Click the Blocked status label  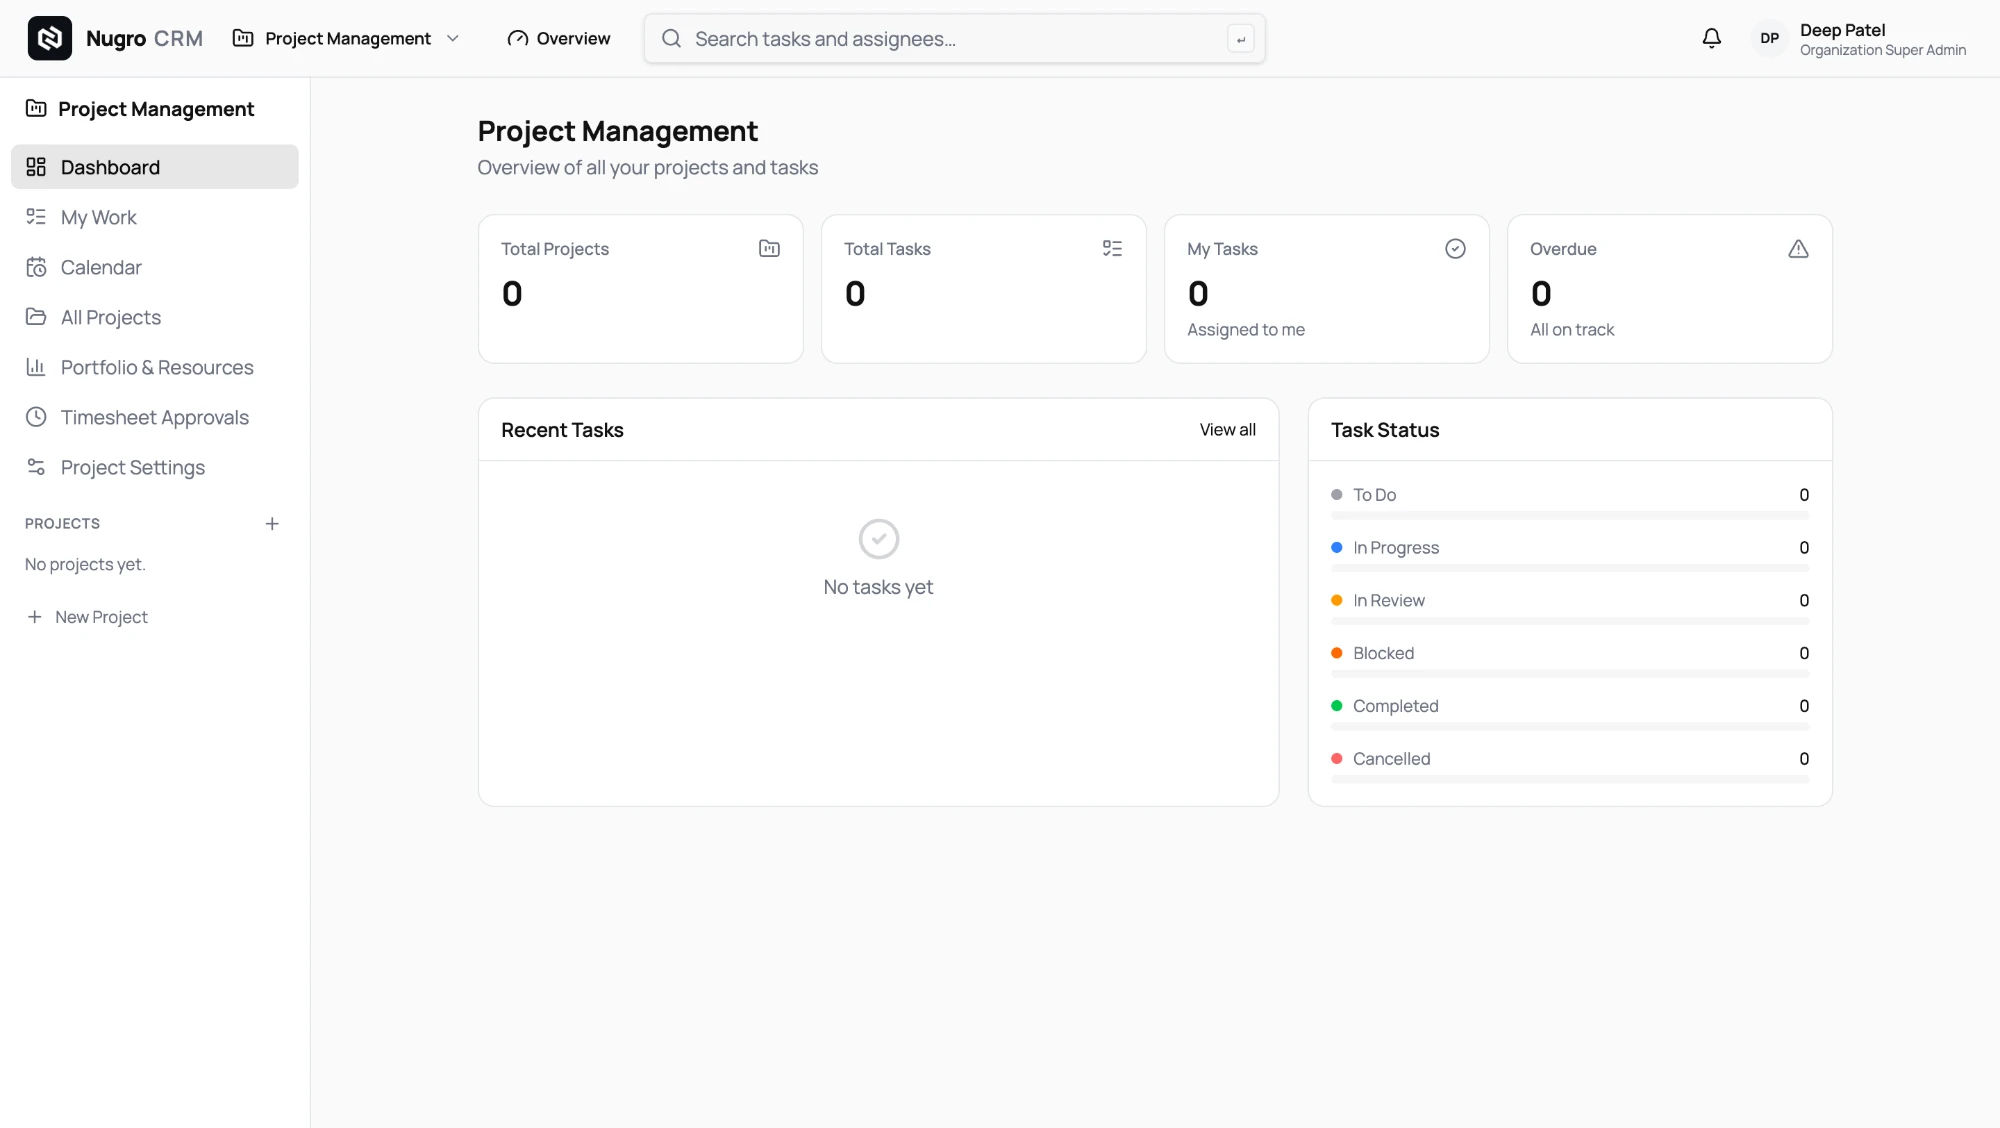click(1383, 653)
